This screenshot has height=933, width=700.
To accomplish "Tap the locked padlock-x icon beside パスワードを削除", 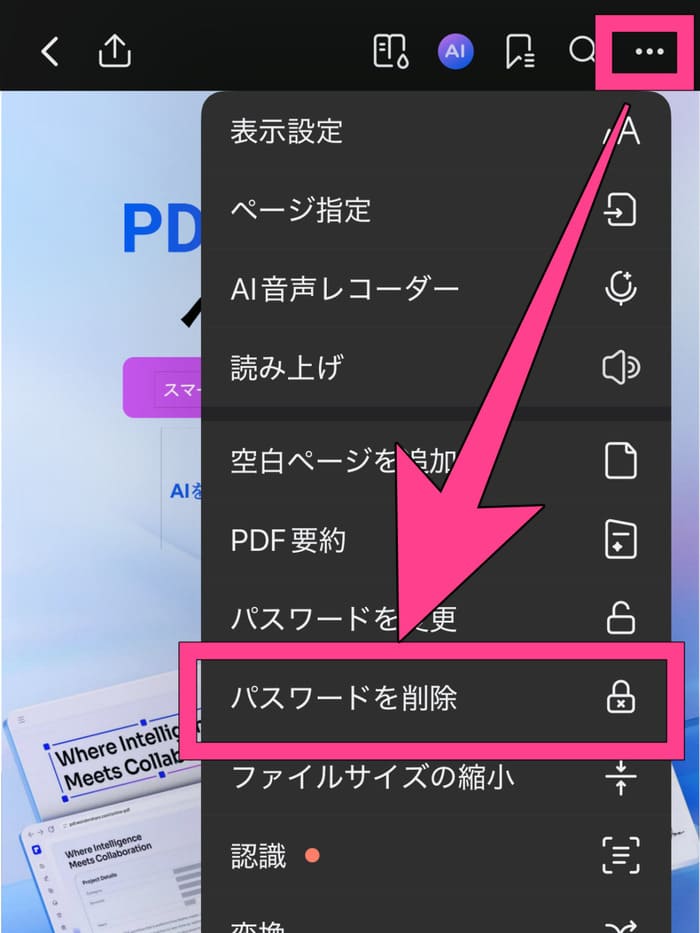I will (x=620, y=697).
